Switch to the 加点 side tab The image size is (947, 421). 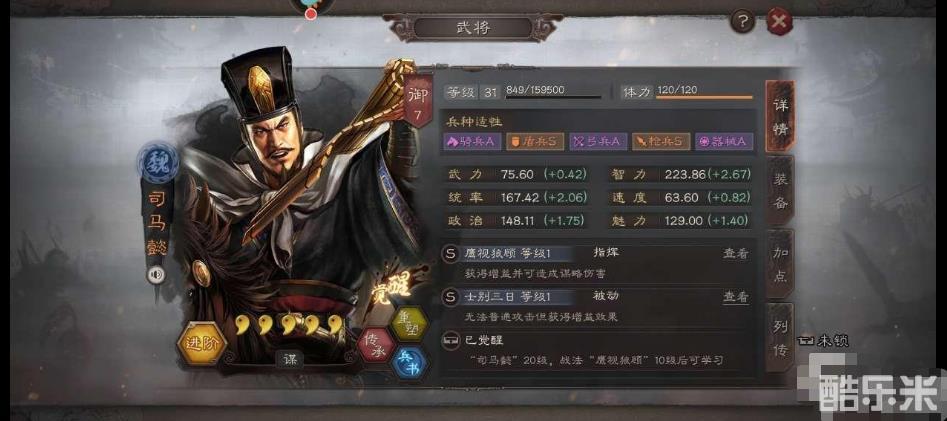(x=780, y=265)
